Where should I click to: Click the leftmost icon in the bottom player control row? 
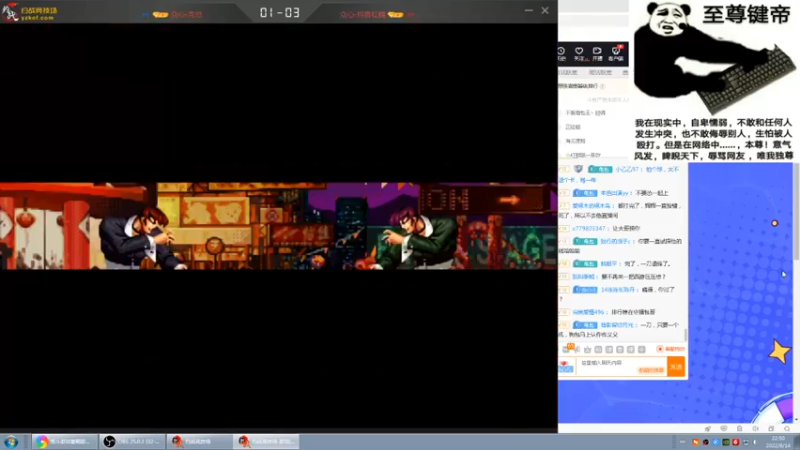(708, 429)
